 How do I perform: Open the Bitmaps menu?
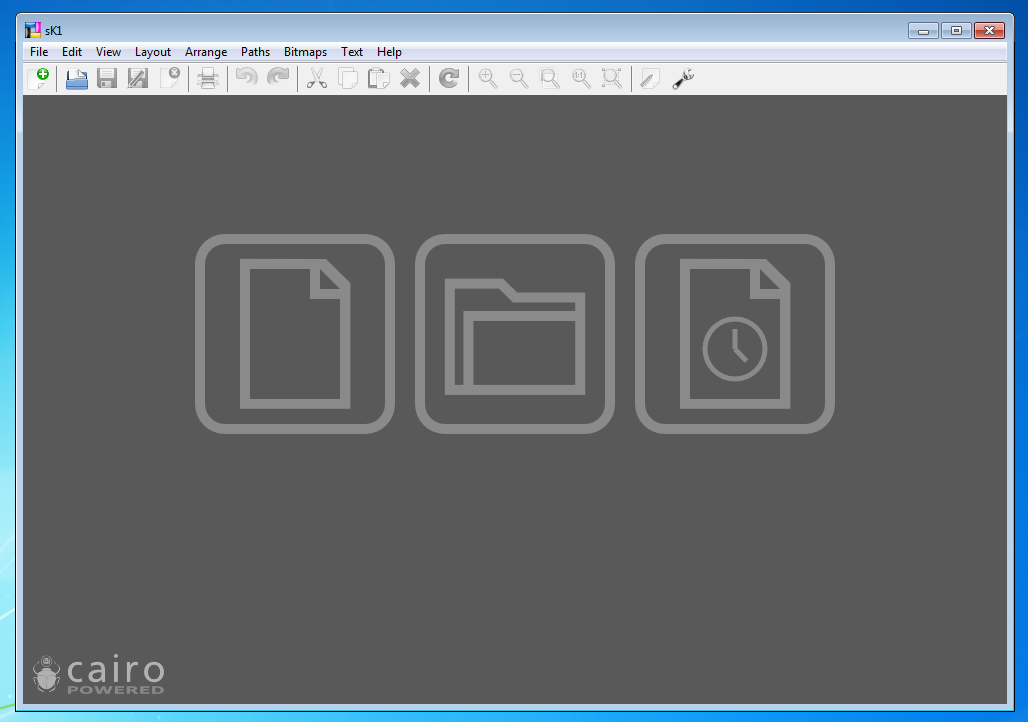[305, 52]
